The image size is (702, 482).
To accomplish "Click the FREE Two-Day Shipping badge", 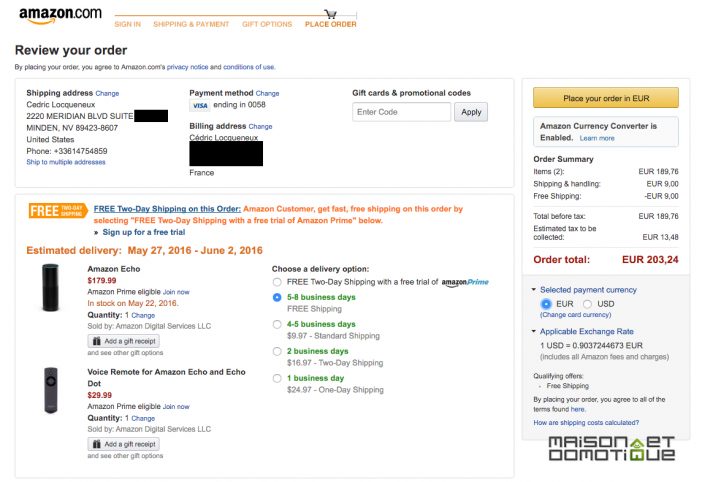I will pyautogui.click(x=58, y=210).
